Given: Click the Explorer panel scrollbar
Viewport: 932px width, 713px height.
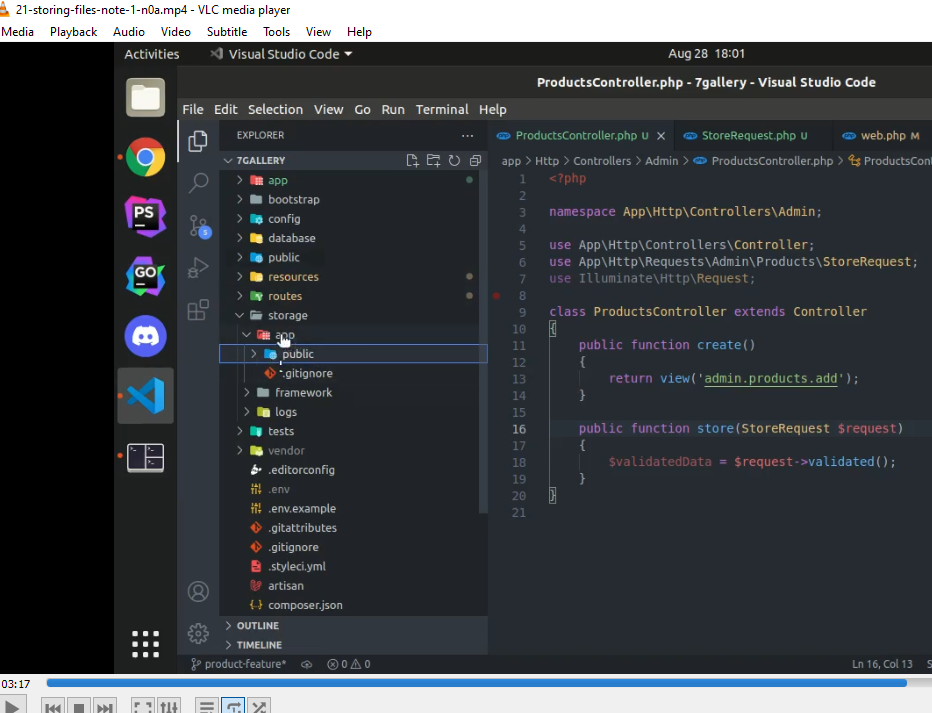Looking at the screenshot, I should click(x=483, y=342).
